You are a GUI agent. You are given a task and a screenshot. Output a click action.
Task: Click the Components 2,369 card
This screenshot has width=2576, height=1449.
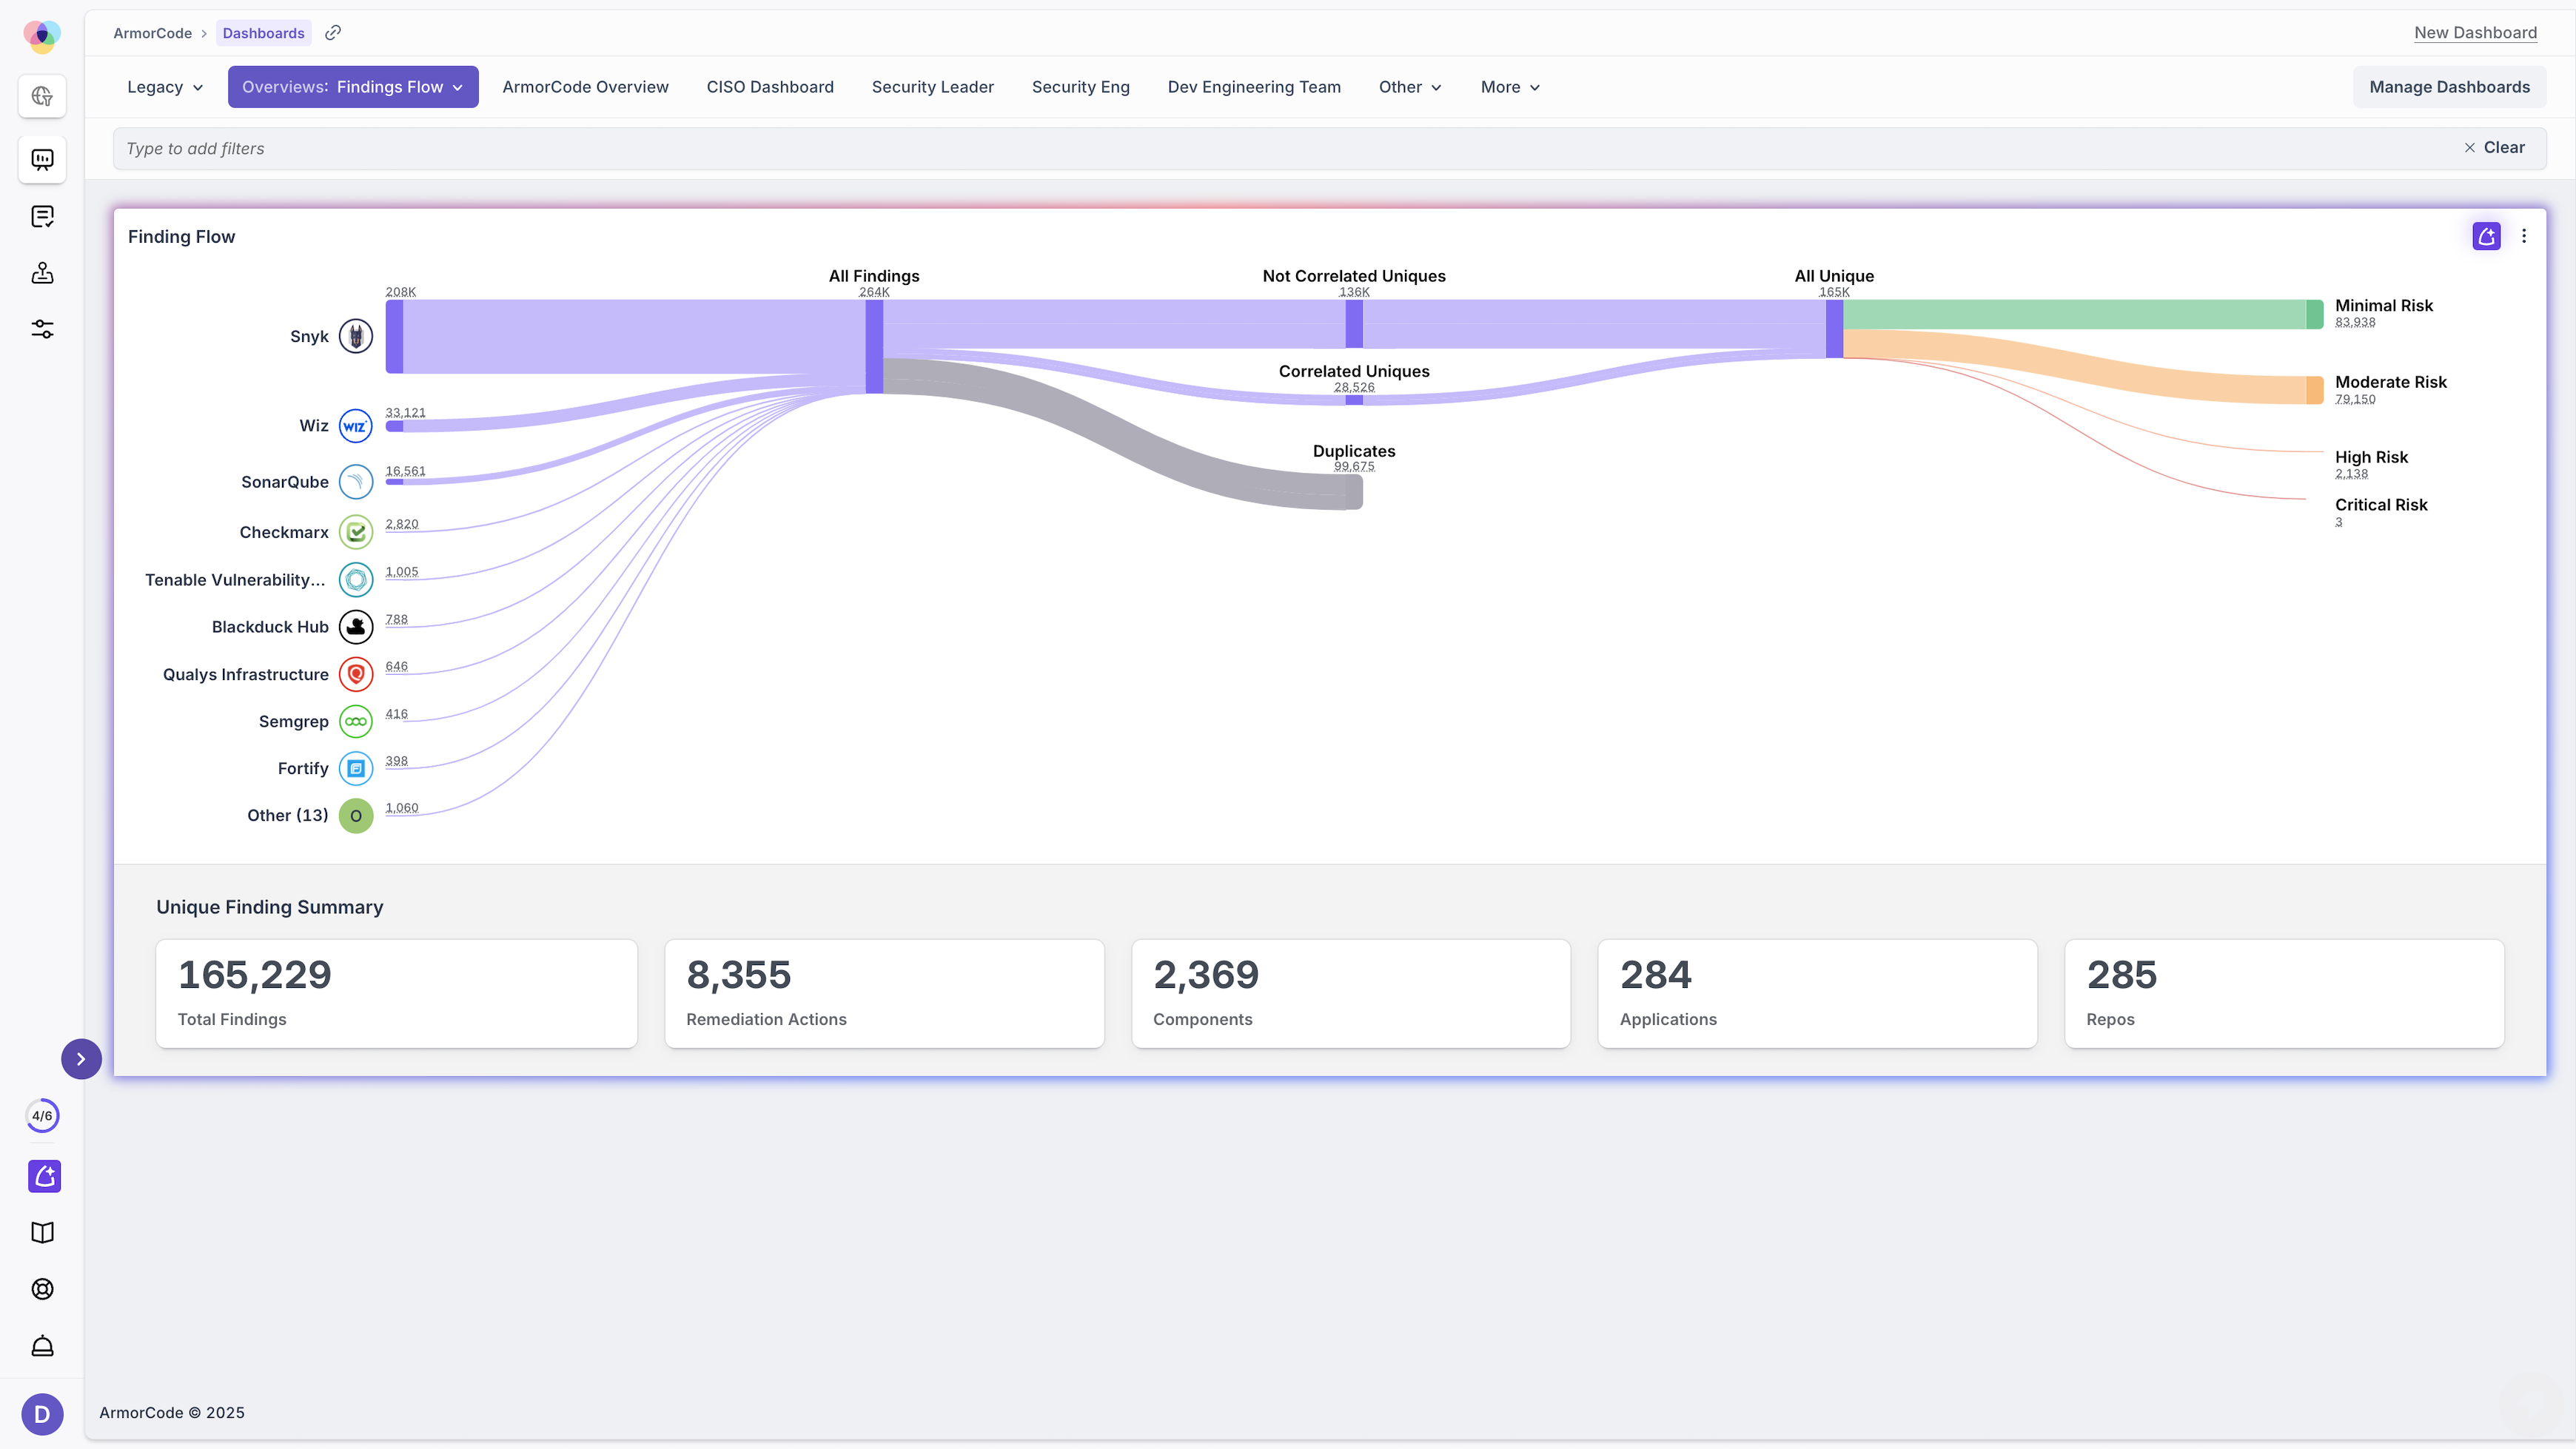(x=1351, y=993)
